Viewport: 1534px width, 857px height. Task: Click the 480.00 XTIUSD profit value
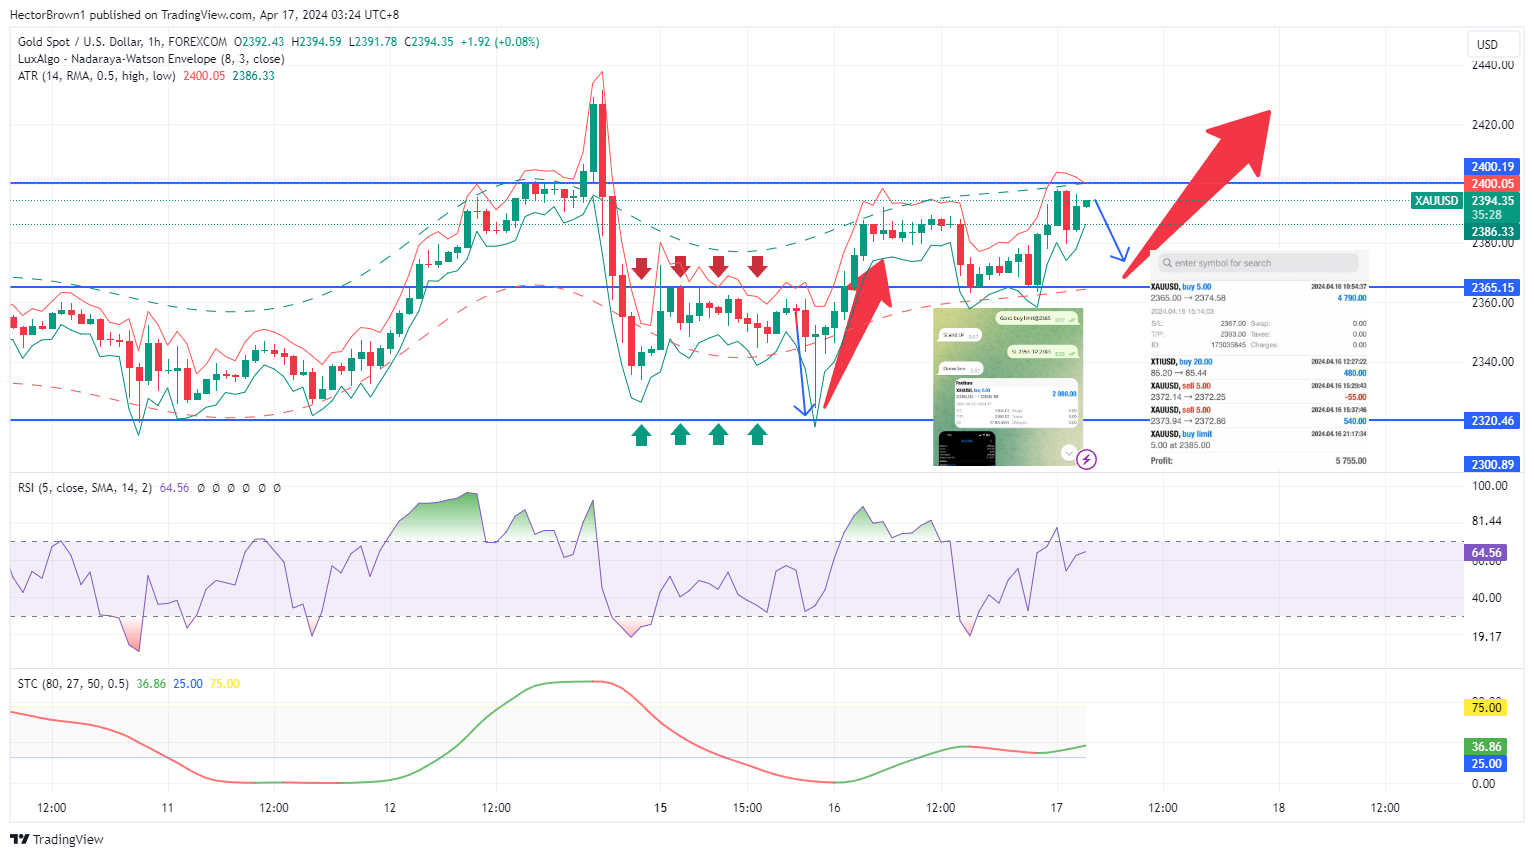[1354, 373]
